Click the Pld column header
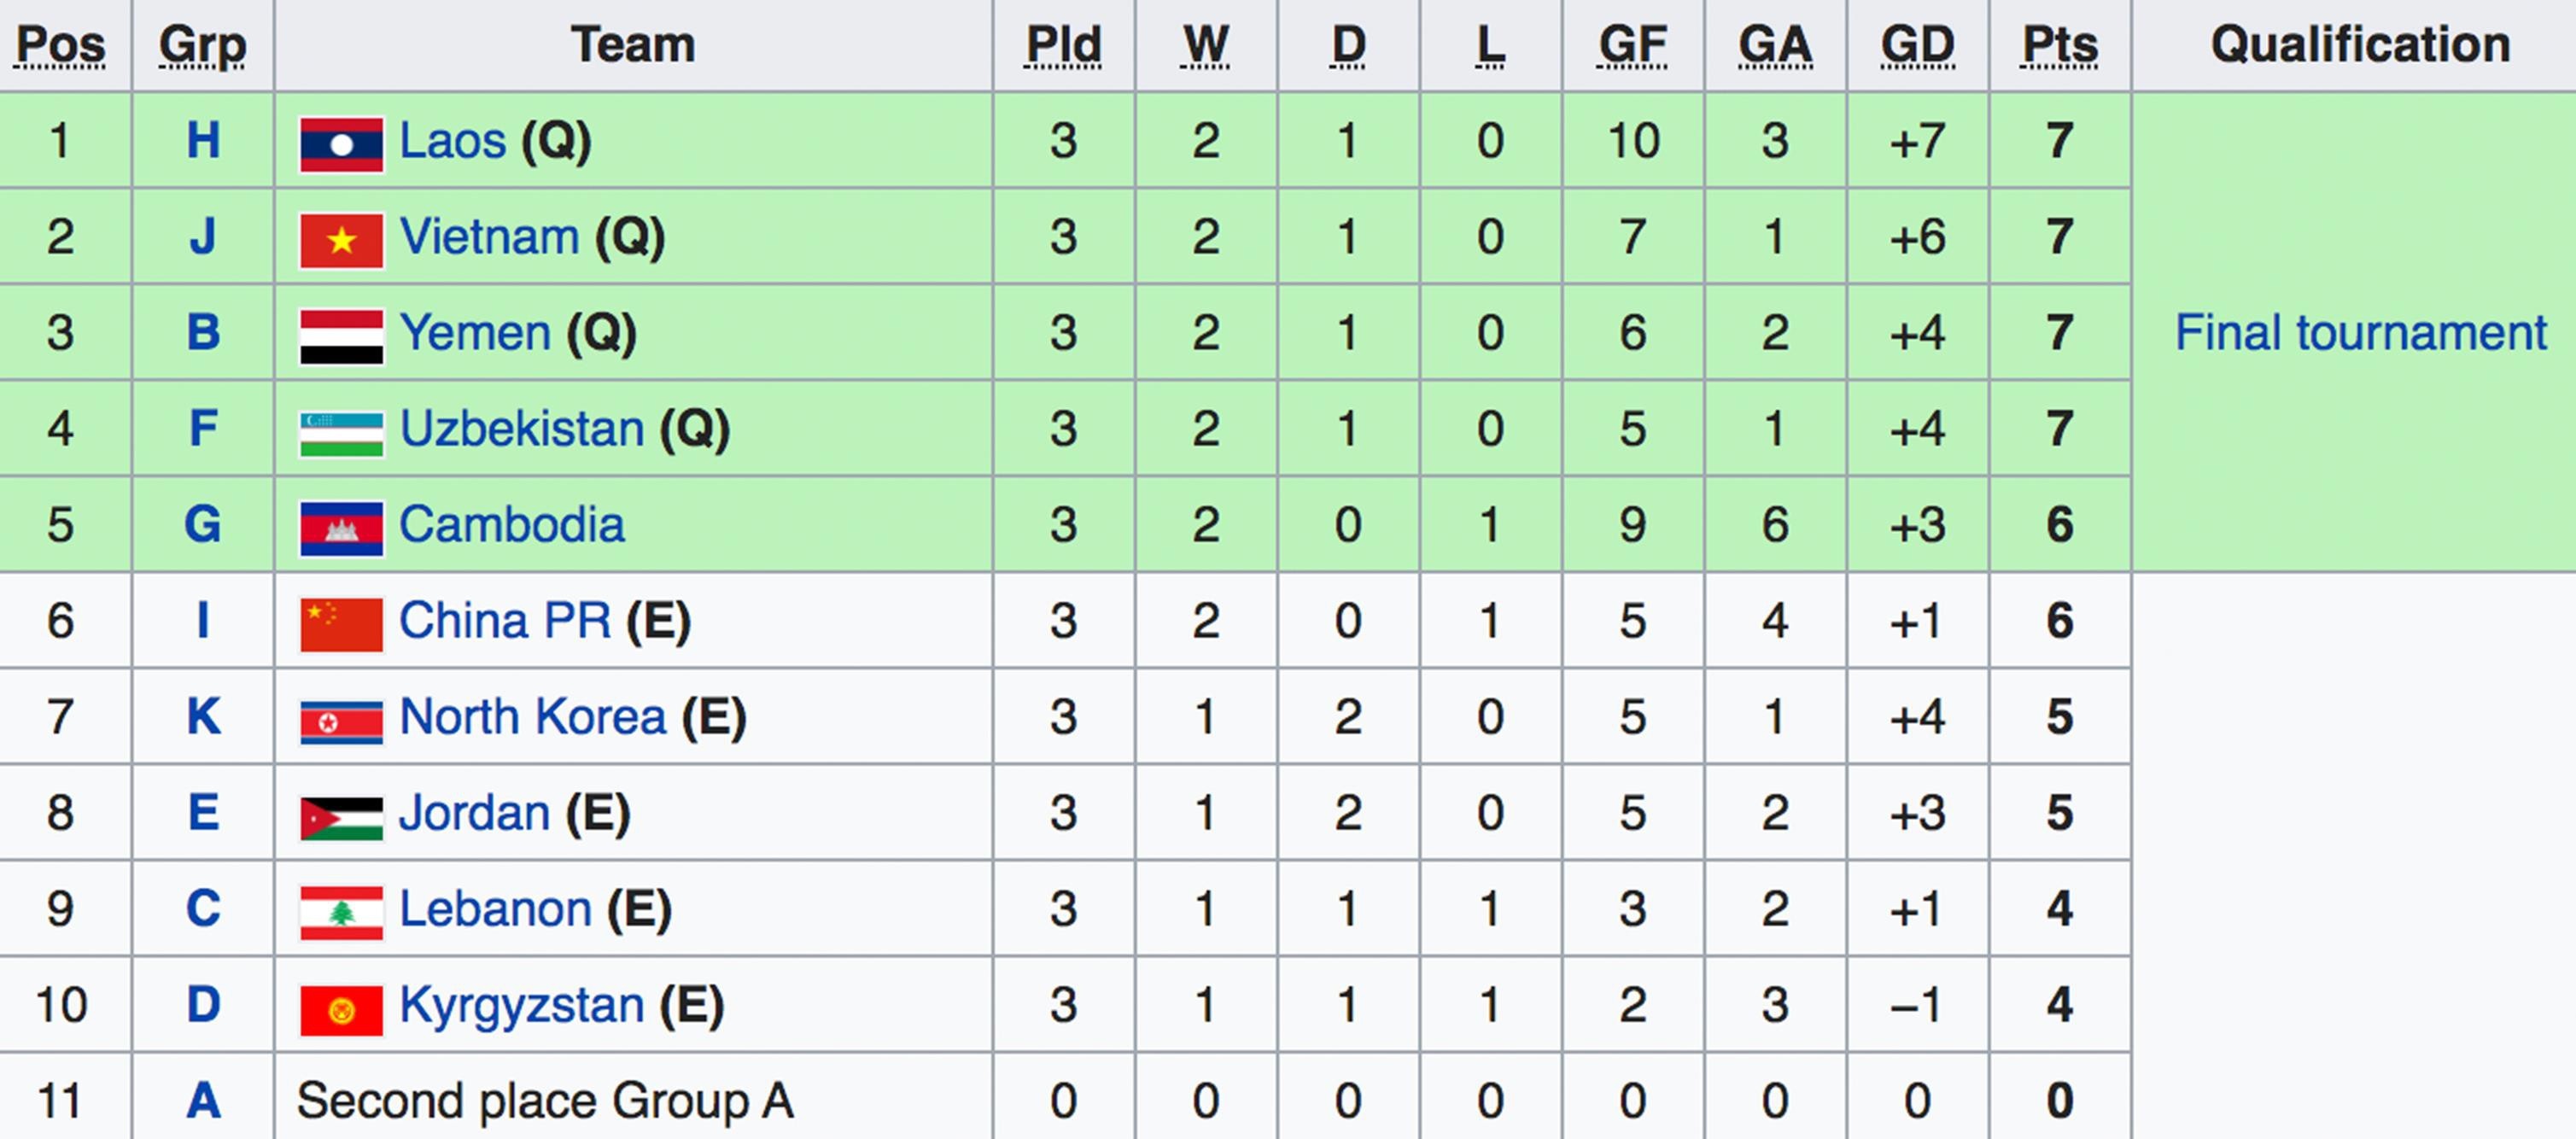The image size is (2576, 1139). tap(1063, 45)
